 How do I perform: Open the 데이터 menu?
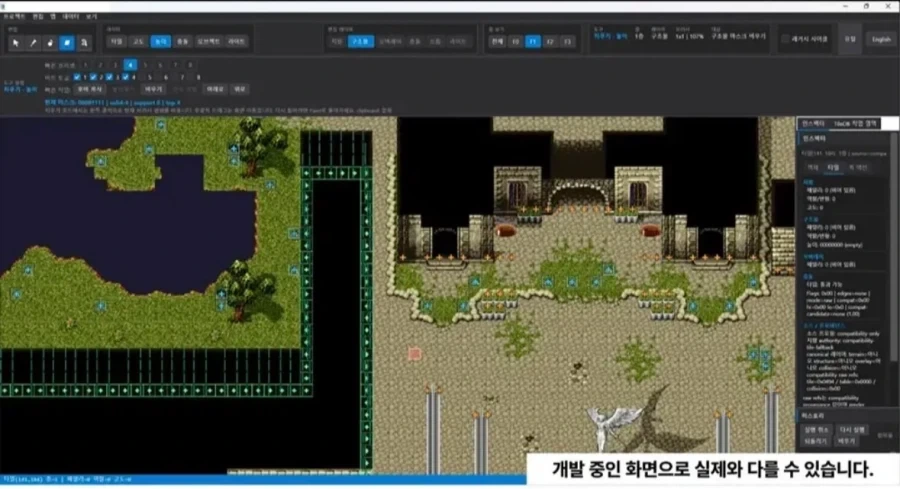click(x=71, y=17)
